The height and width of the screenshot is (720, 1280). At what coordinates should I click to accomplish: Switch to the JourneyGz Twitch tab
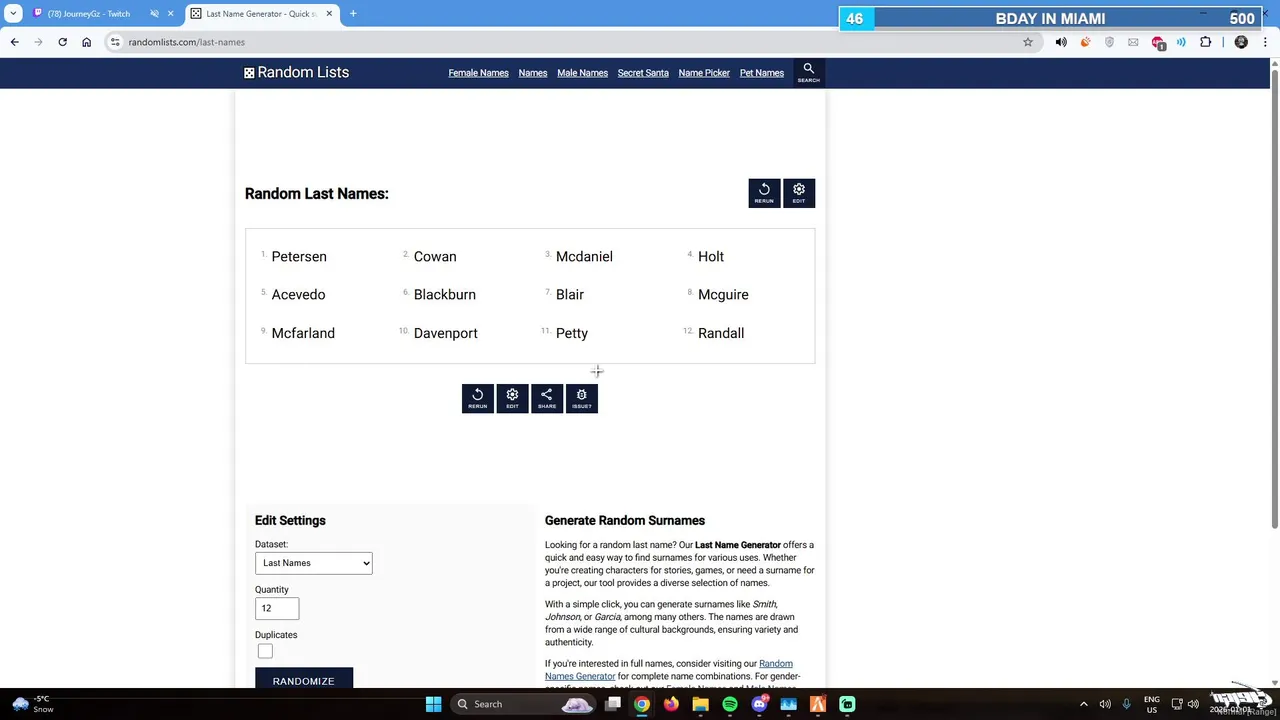(89, 14)
